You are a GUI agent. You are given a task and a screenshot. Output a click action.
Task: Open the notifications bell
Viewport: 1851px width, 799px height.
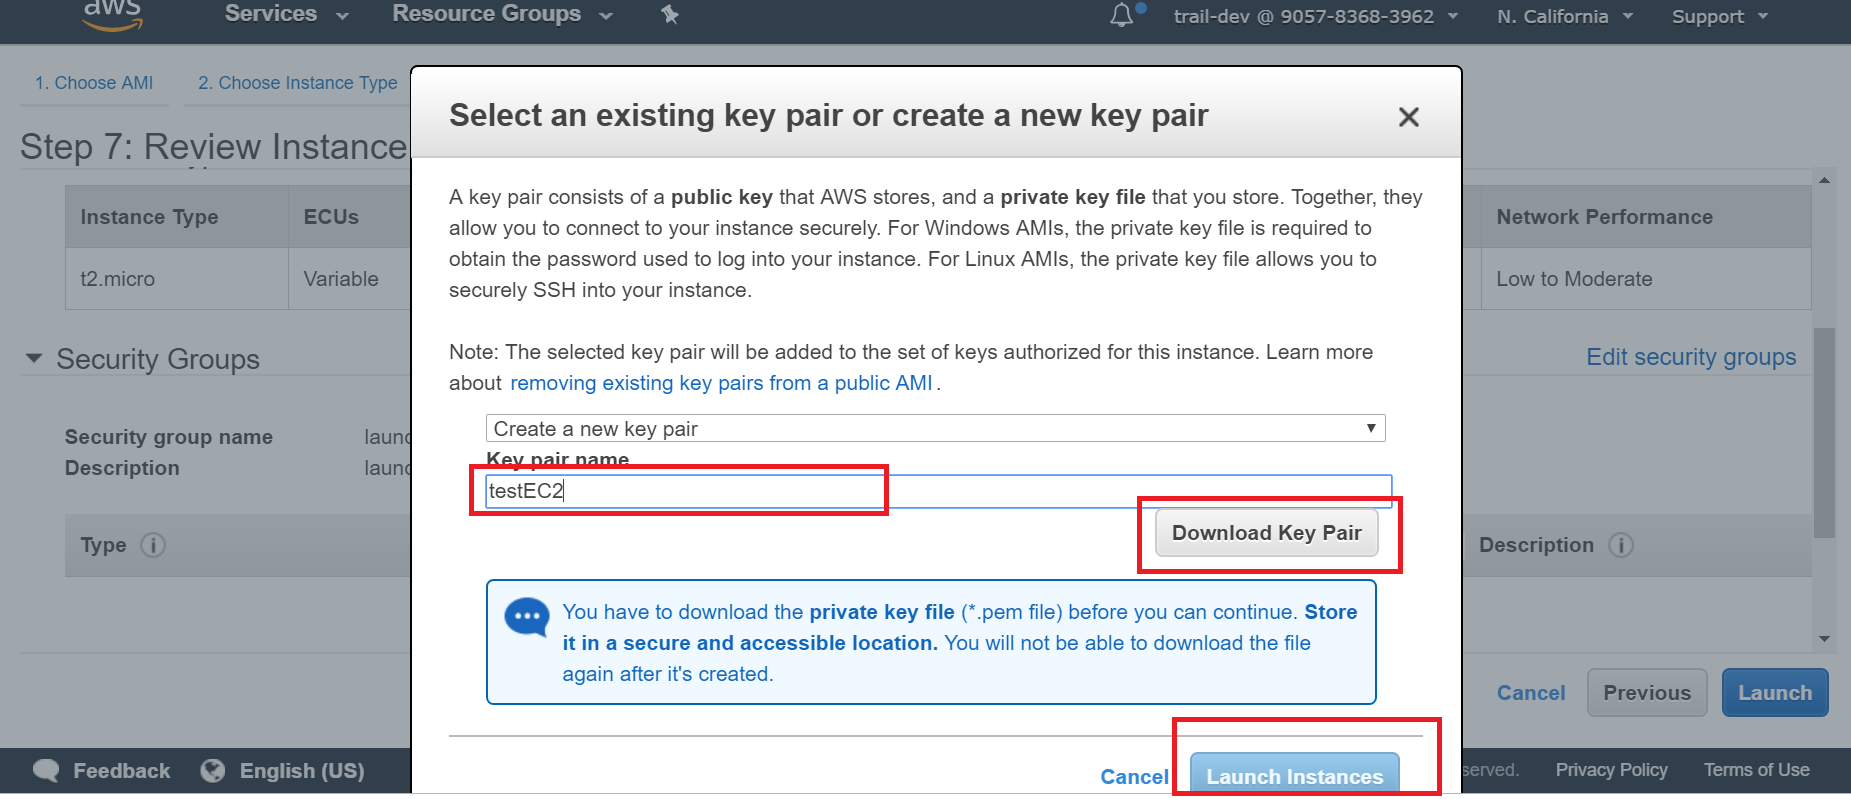point(1122,15)
